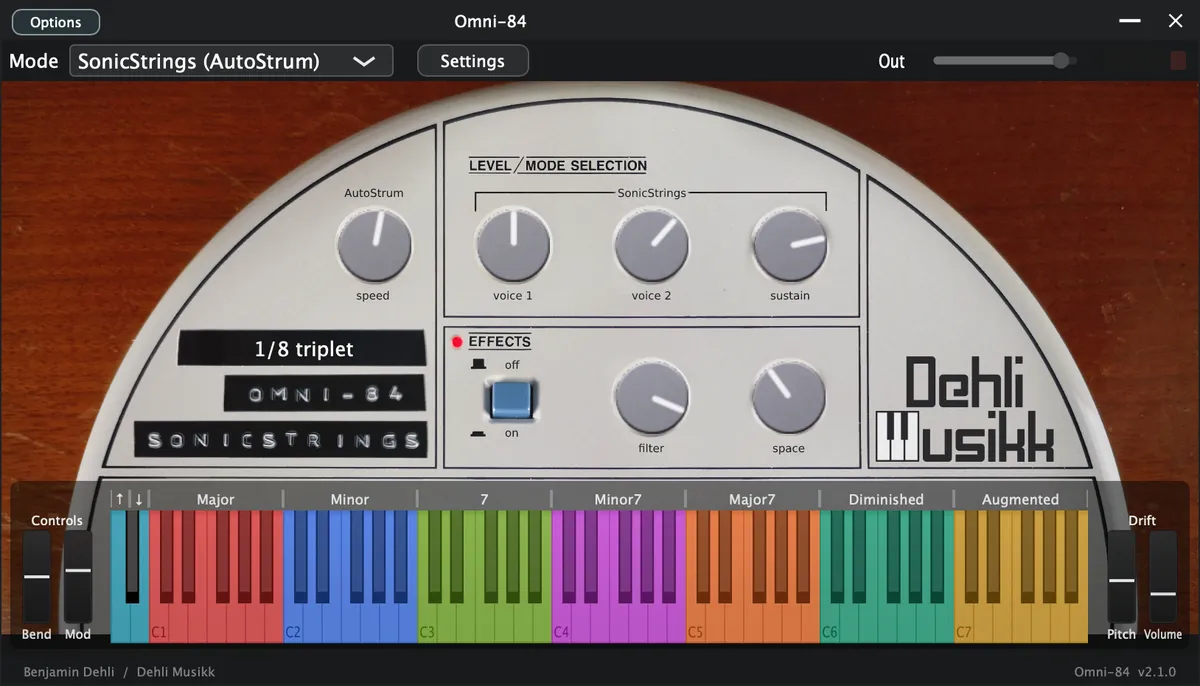
Task: Click the Drift Volume slider
Action: pos(1163,577)
